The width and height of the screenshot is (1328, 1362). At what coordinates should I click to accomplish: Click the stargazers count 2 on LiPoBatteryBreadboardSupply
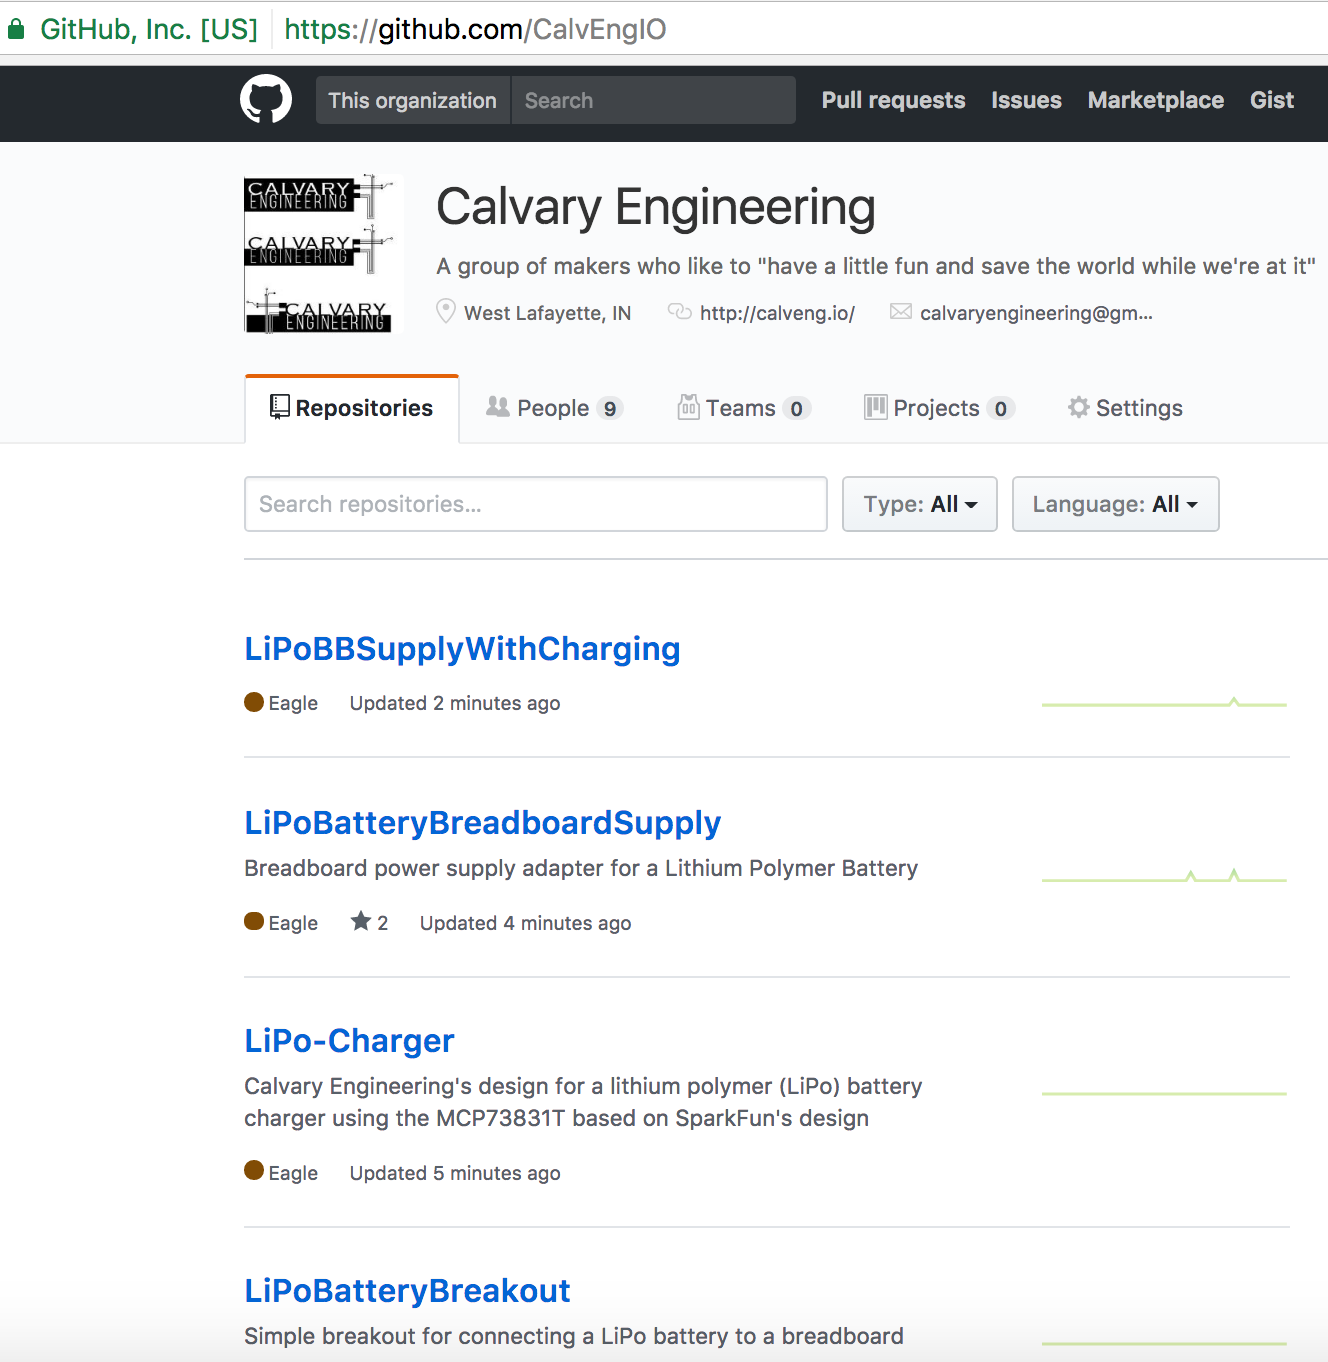point(382,923)
